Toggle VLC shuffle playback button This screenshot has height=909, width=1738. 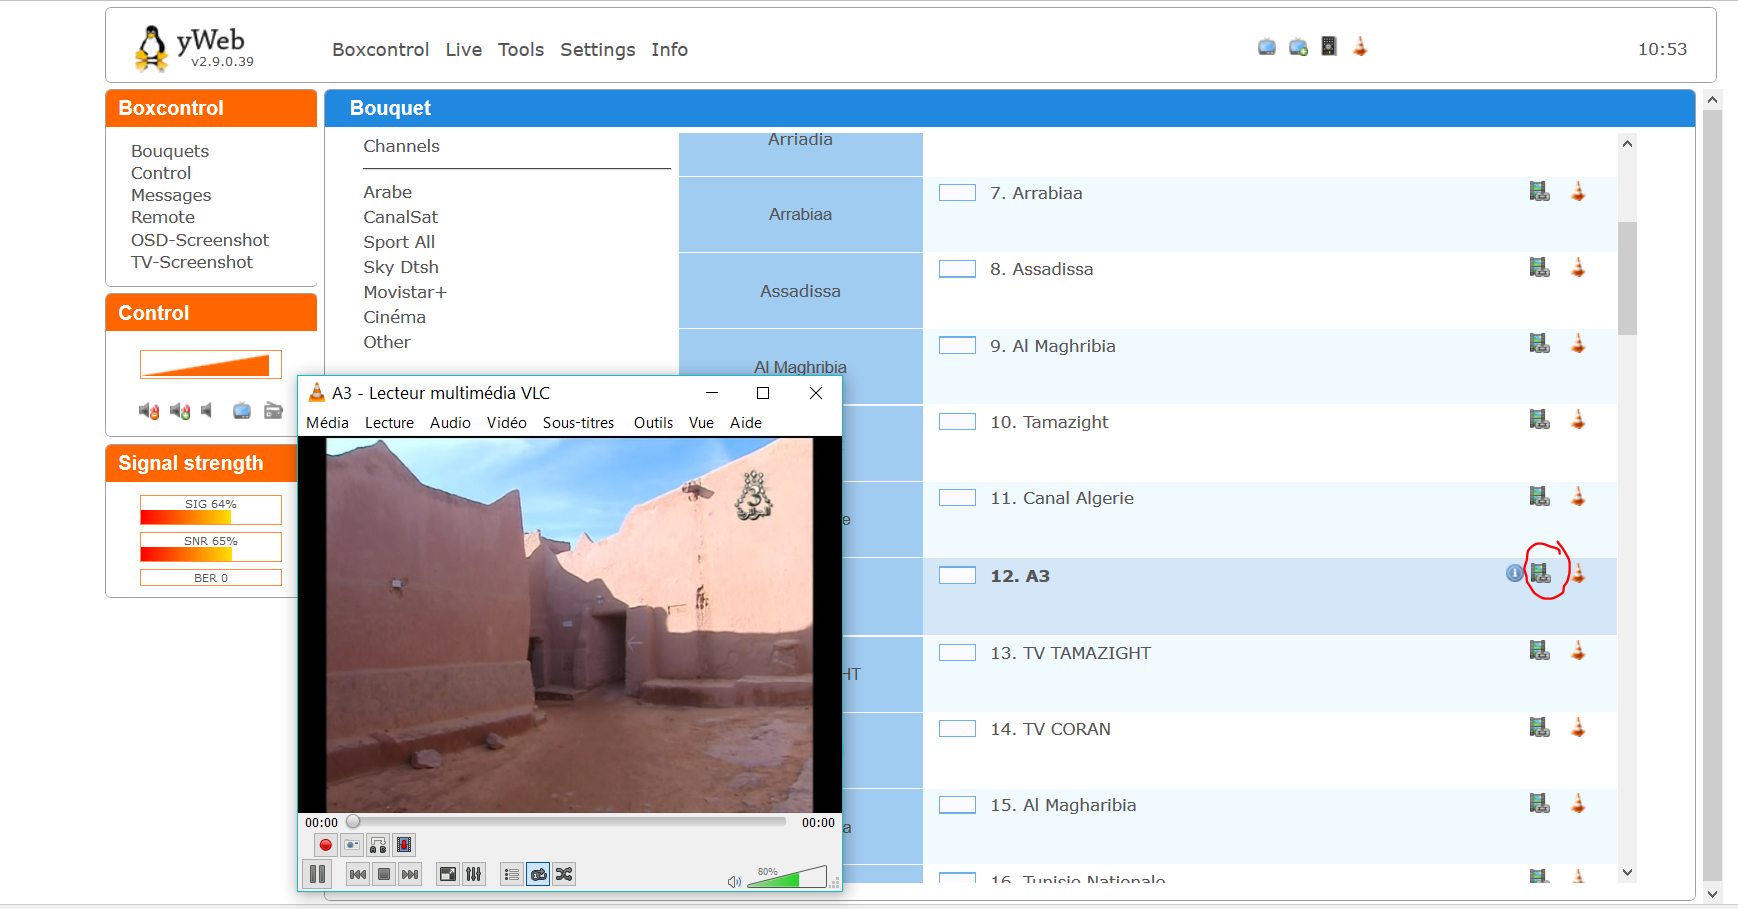[x=564, y=874]
